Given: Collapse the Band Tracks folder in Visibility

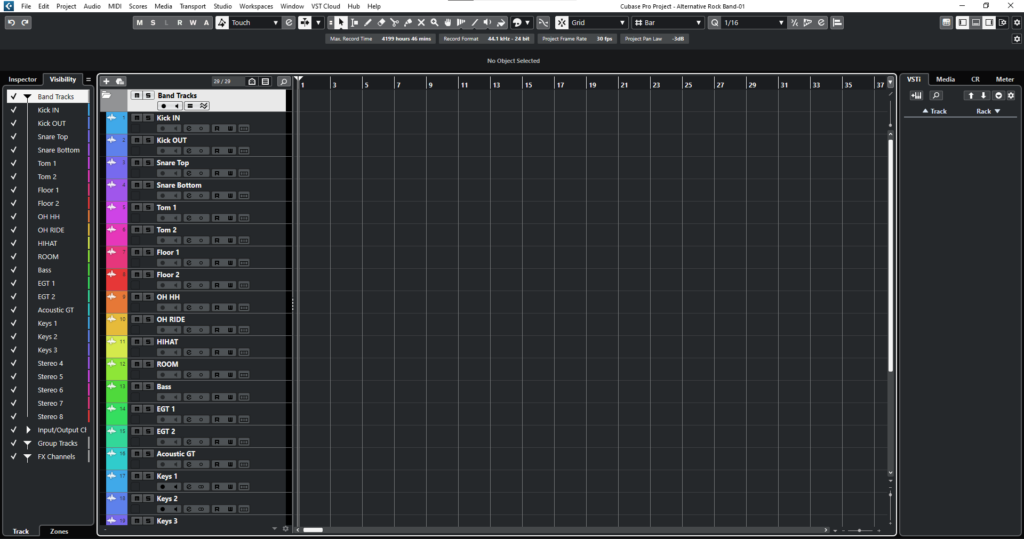Looking at the screenshot, I should [27, 97].
